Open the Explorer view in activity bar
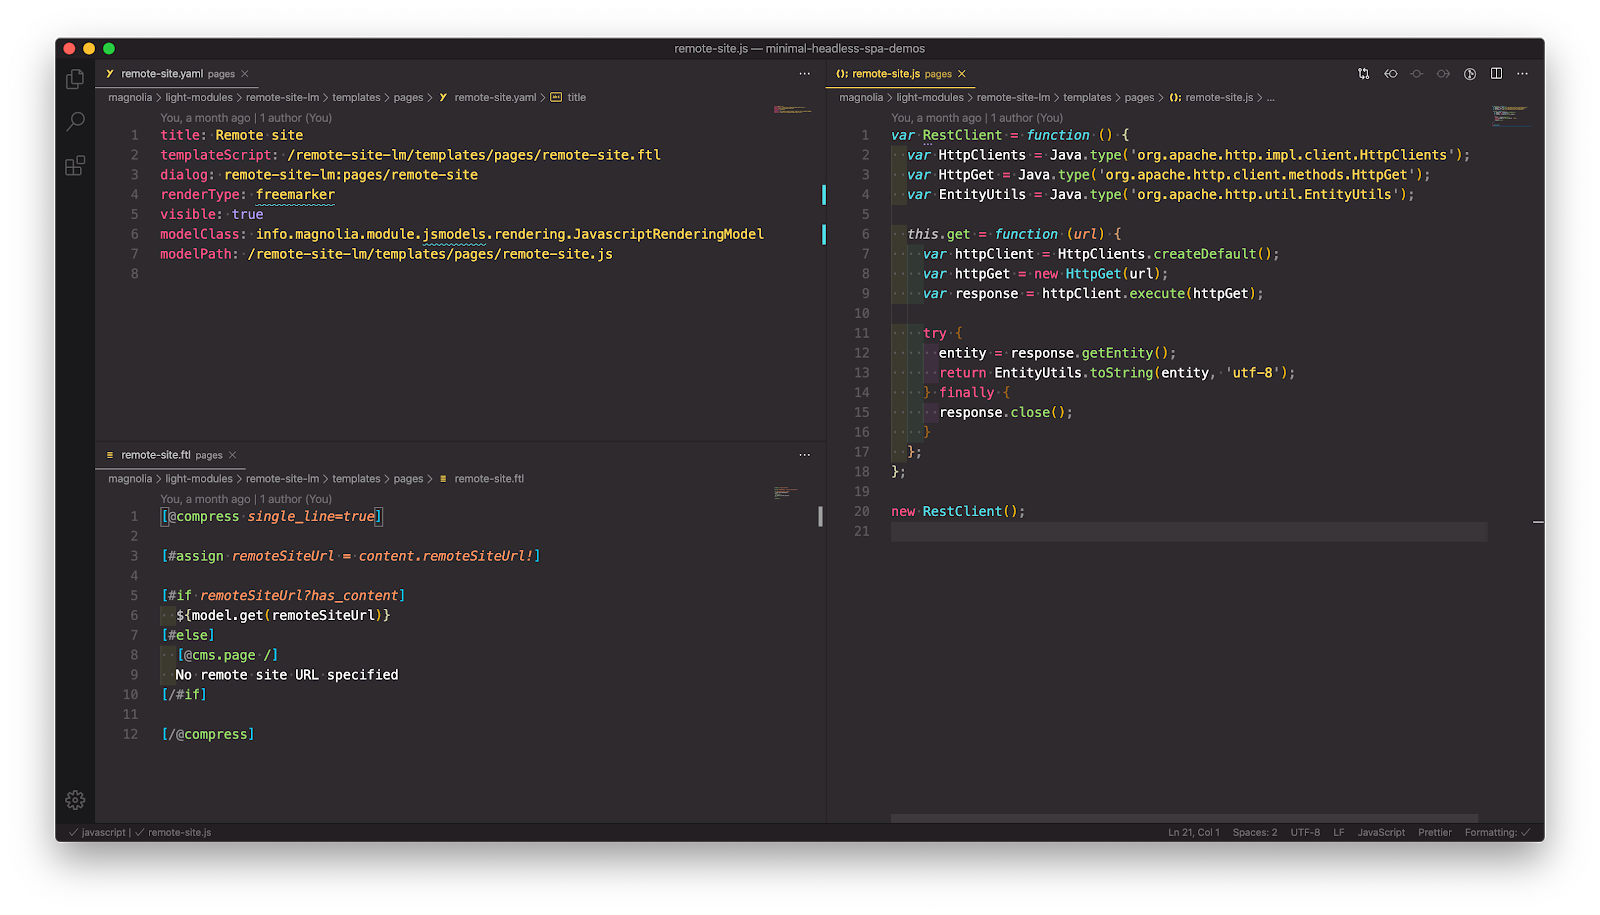1600x915 pixels. coord(75,80)
